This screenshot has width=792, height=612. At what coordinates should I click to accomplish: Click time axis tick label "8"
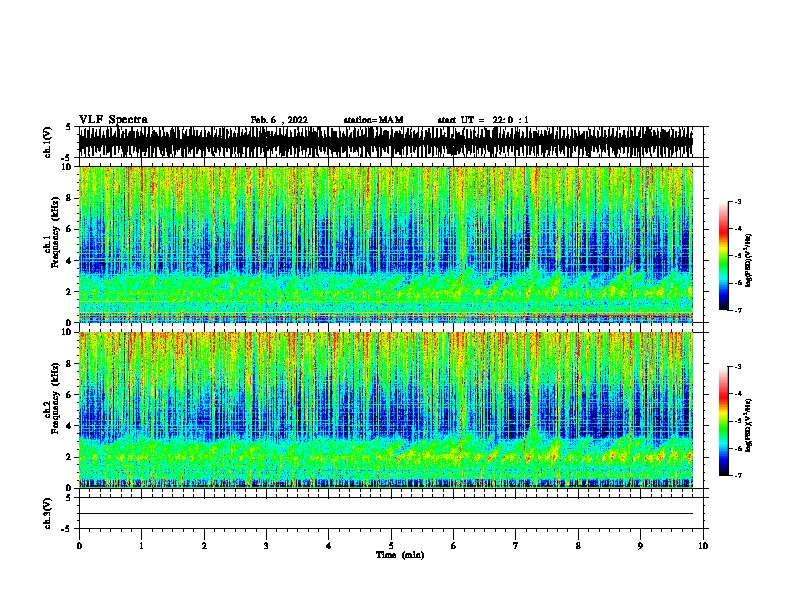pos(578,546)
